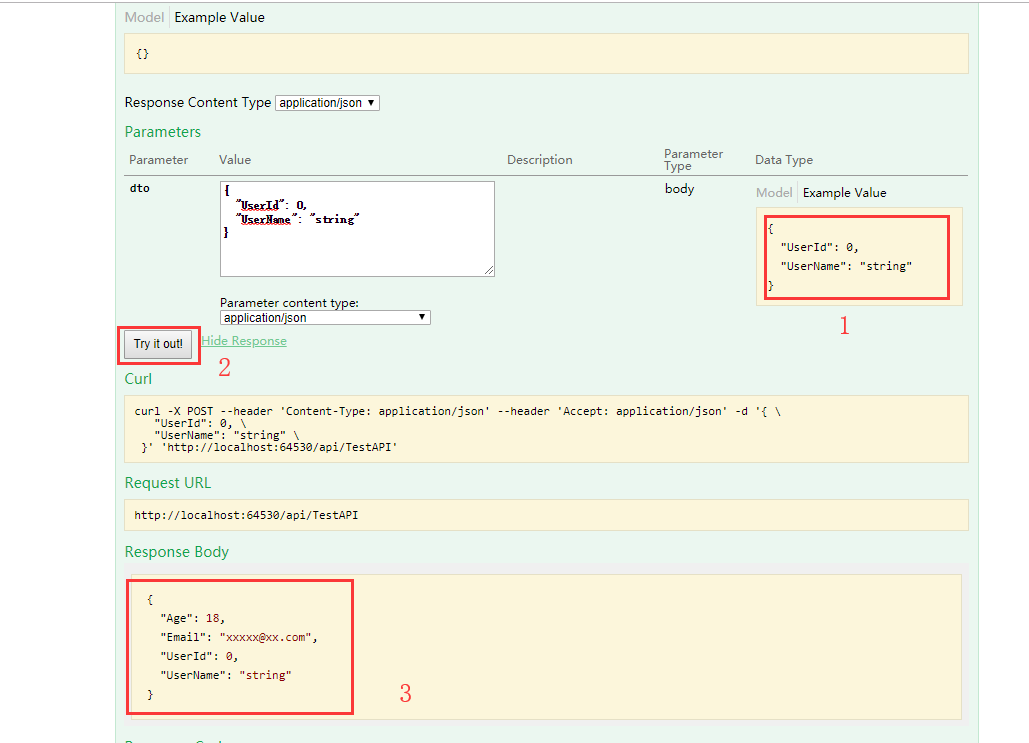Screen dimensions: 1029x743
Task: Click the text area resize handle corner
Action: pos(490,271)
